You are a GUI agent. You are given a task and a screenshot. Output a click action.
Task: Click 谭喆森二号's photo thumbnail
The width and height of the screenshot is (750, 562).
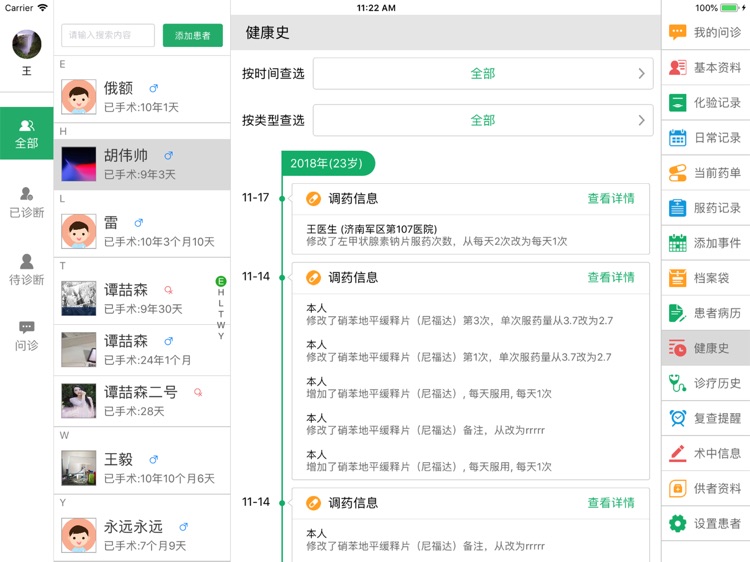click(78, 401)
